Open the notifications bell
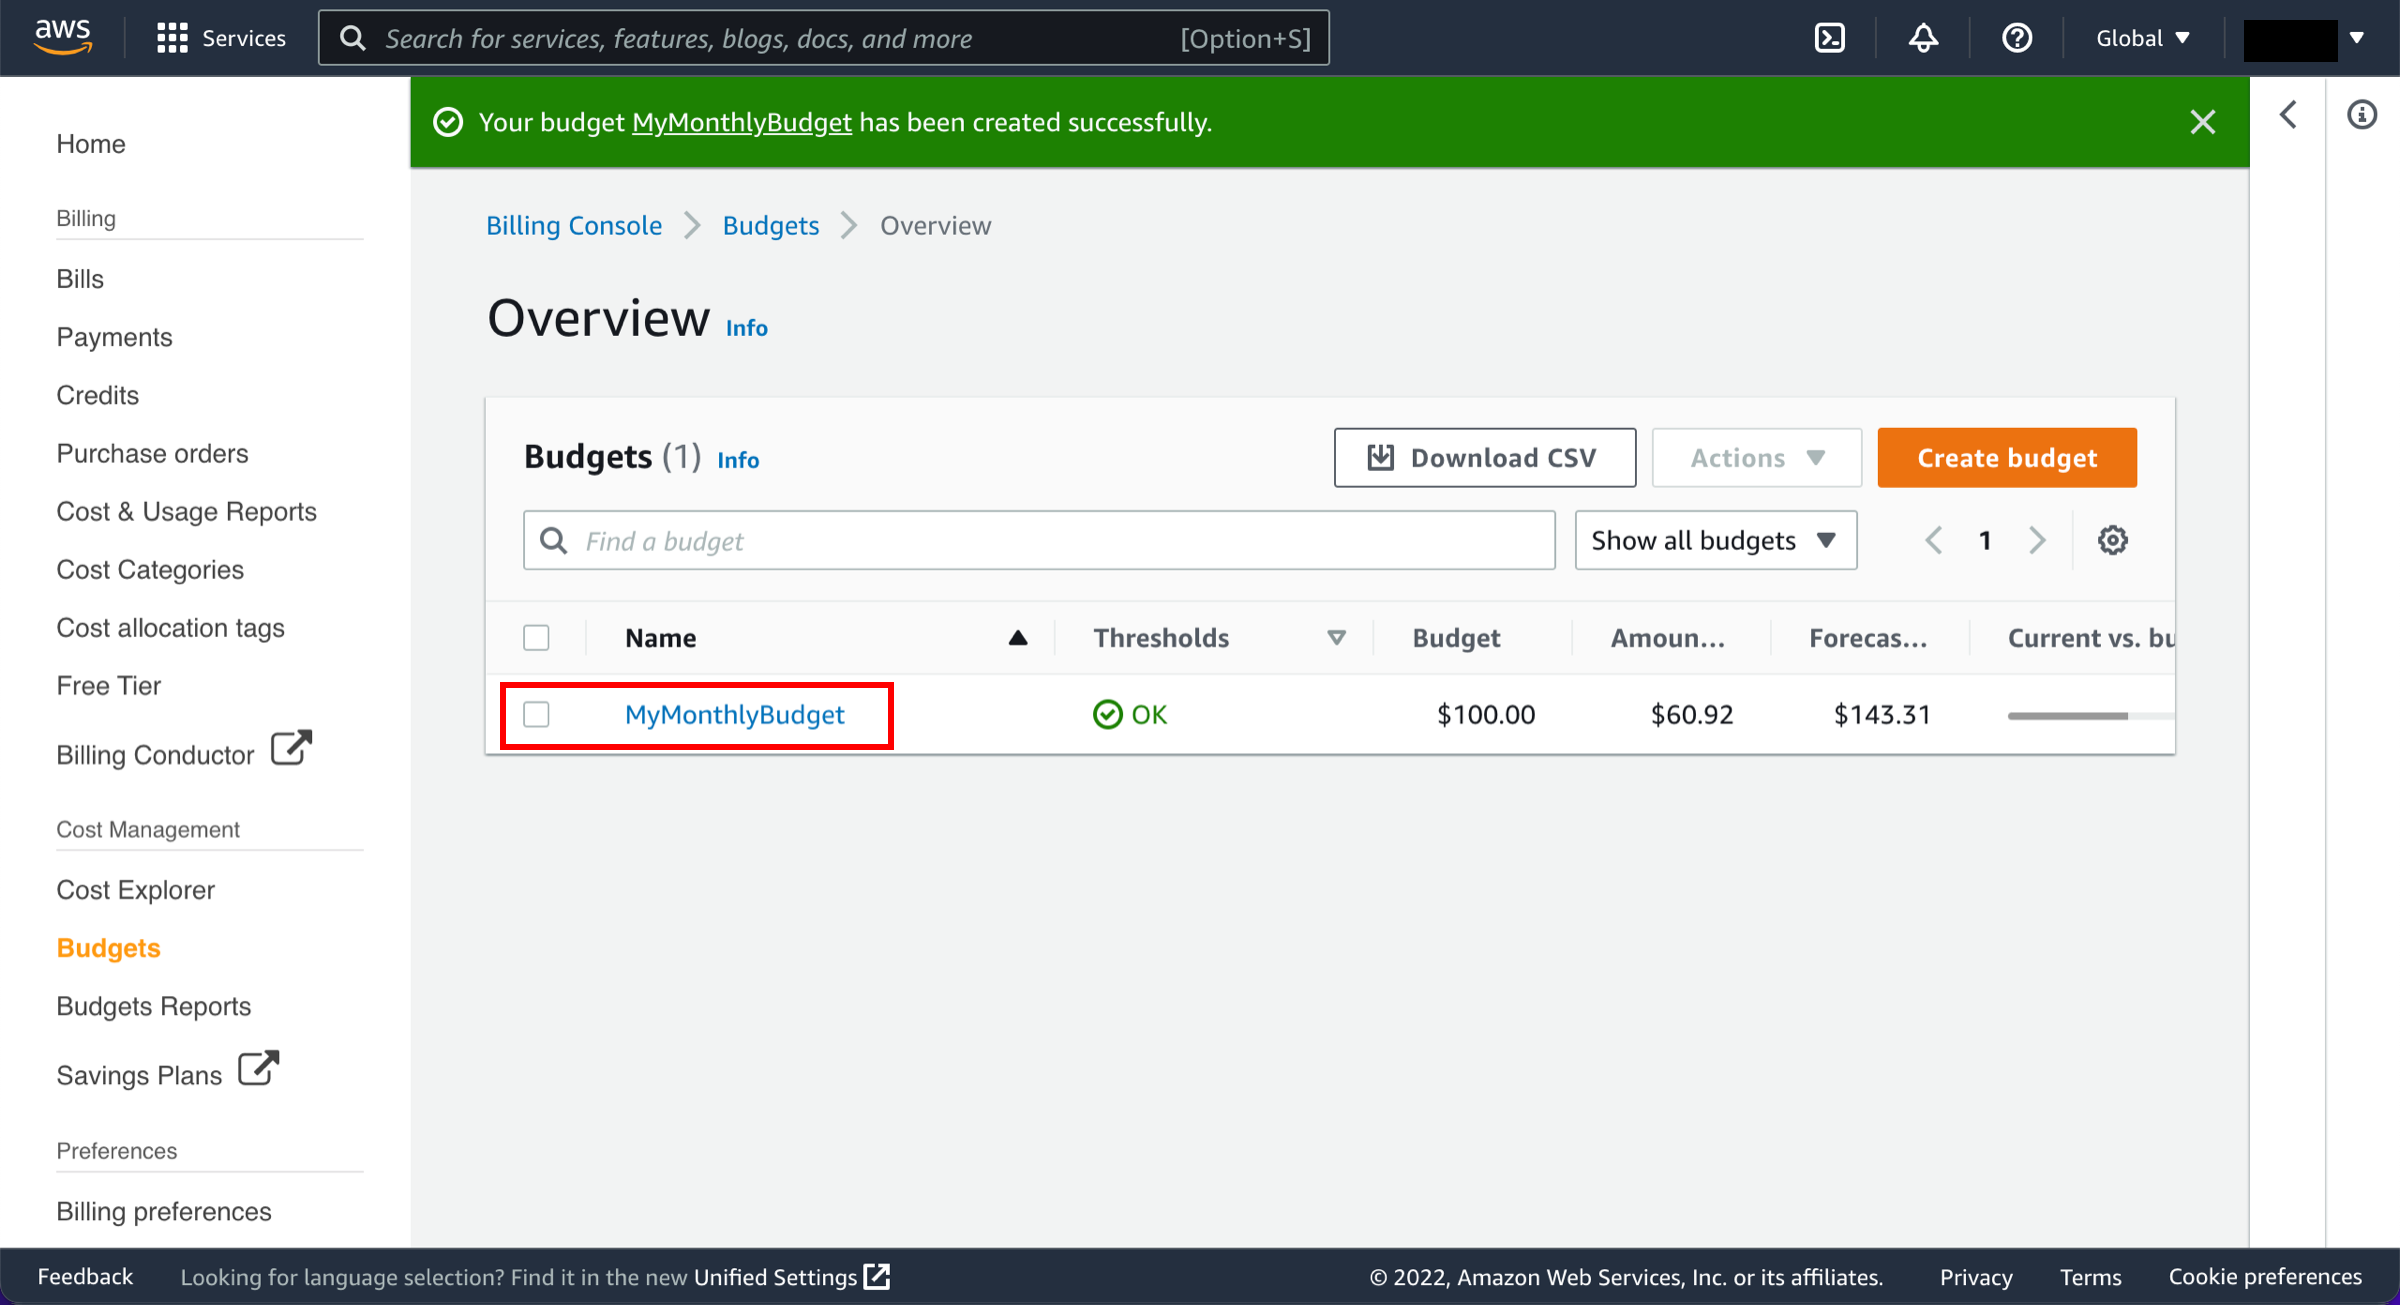 click(1923, 38)
